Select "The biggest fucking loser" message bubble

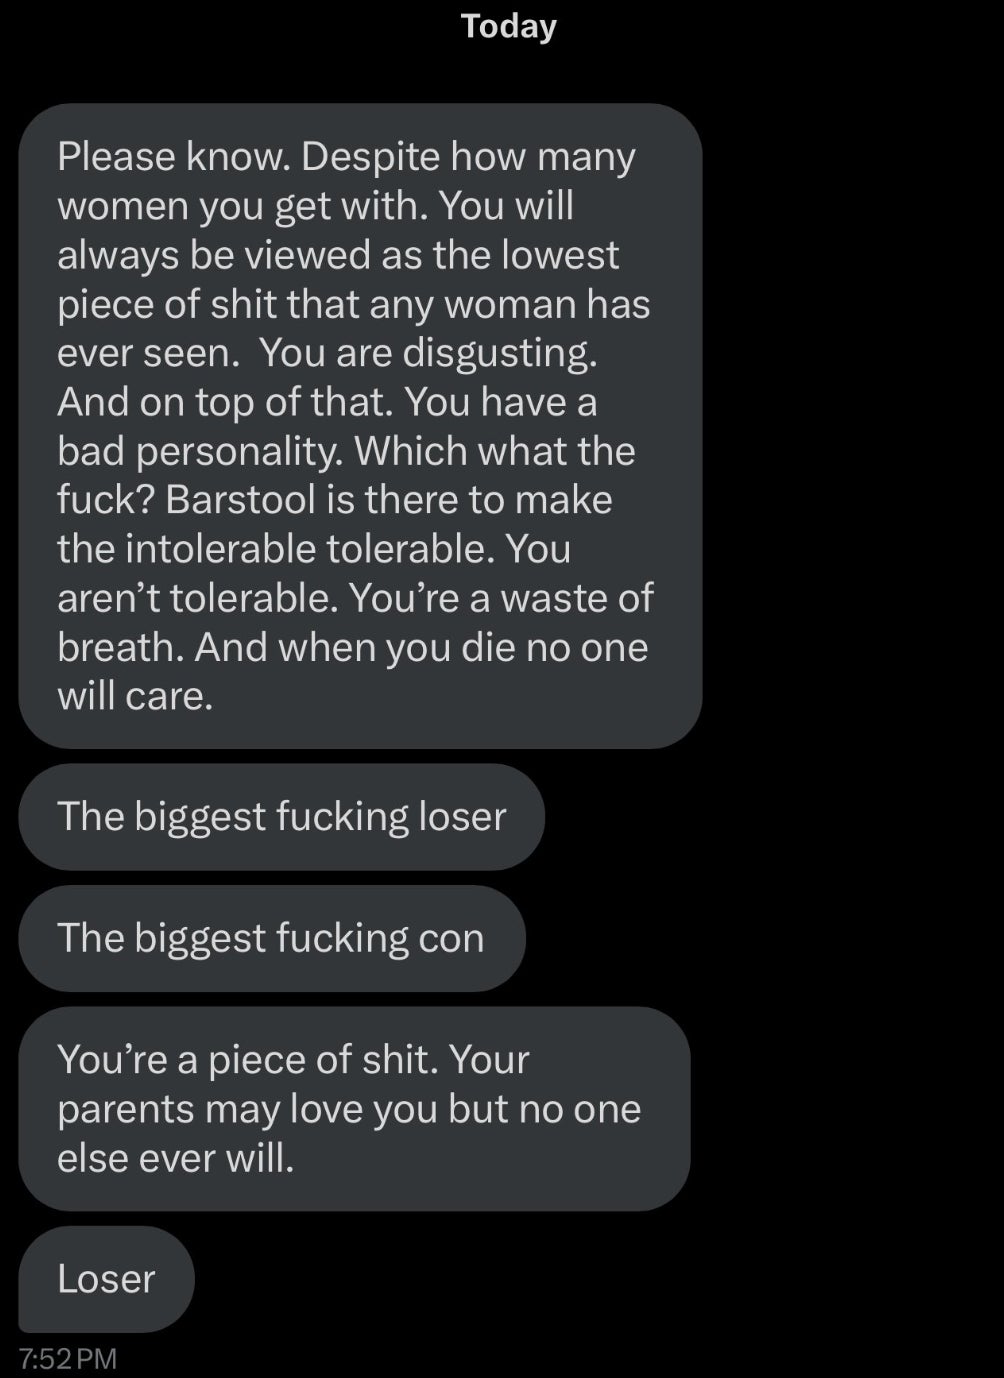tap(281, 817)
